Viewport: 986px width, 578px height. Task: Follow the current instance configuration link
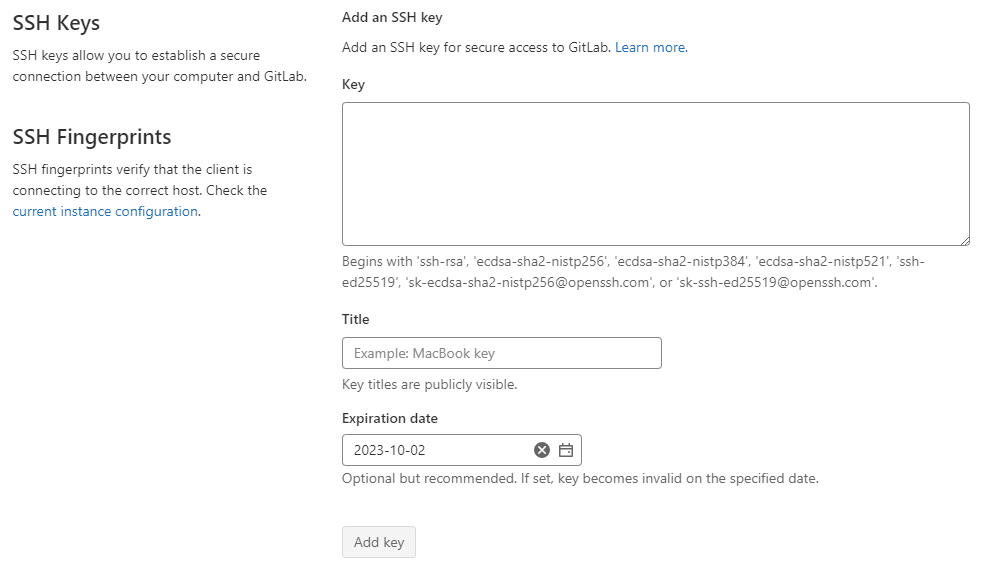pyautogui.click(x=105, y=211)
